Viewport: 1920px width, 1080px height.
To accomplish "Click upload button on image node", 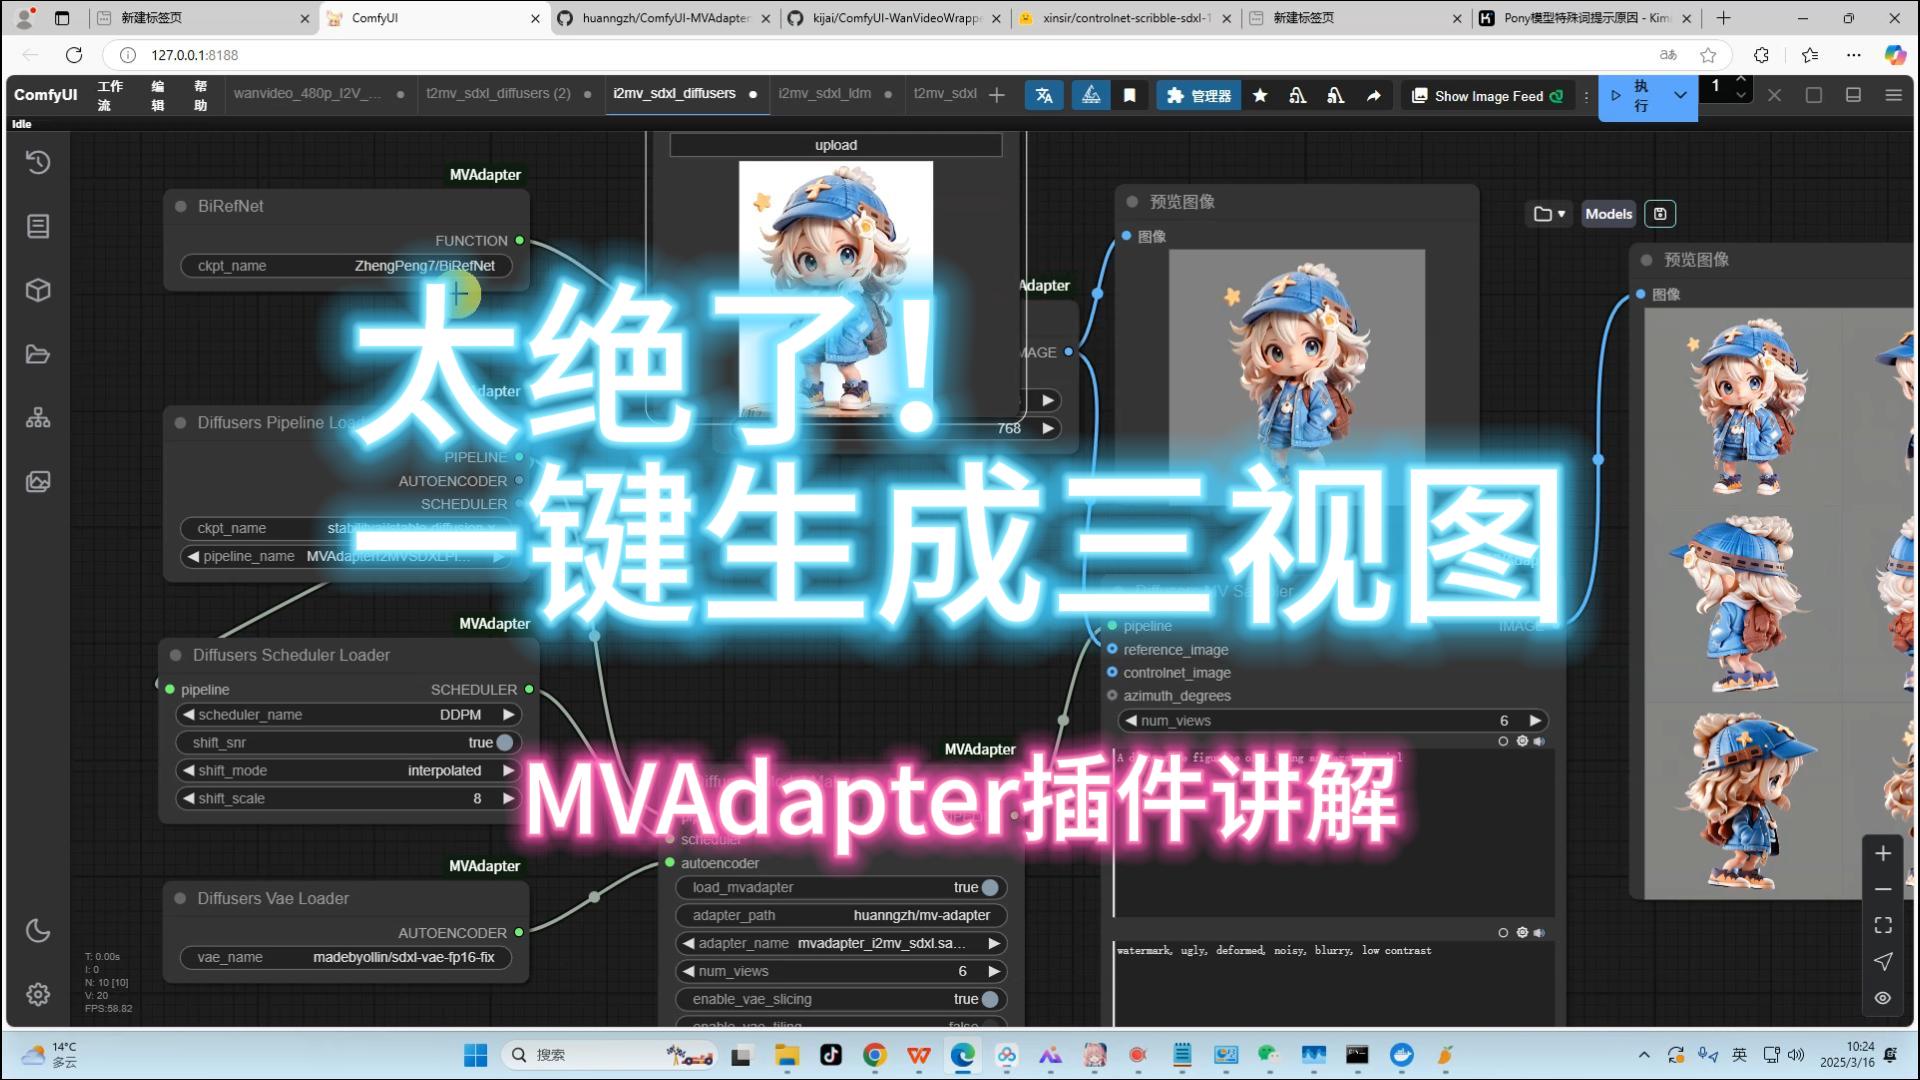I will 835,146.
